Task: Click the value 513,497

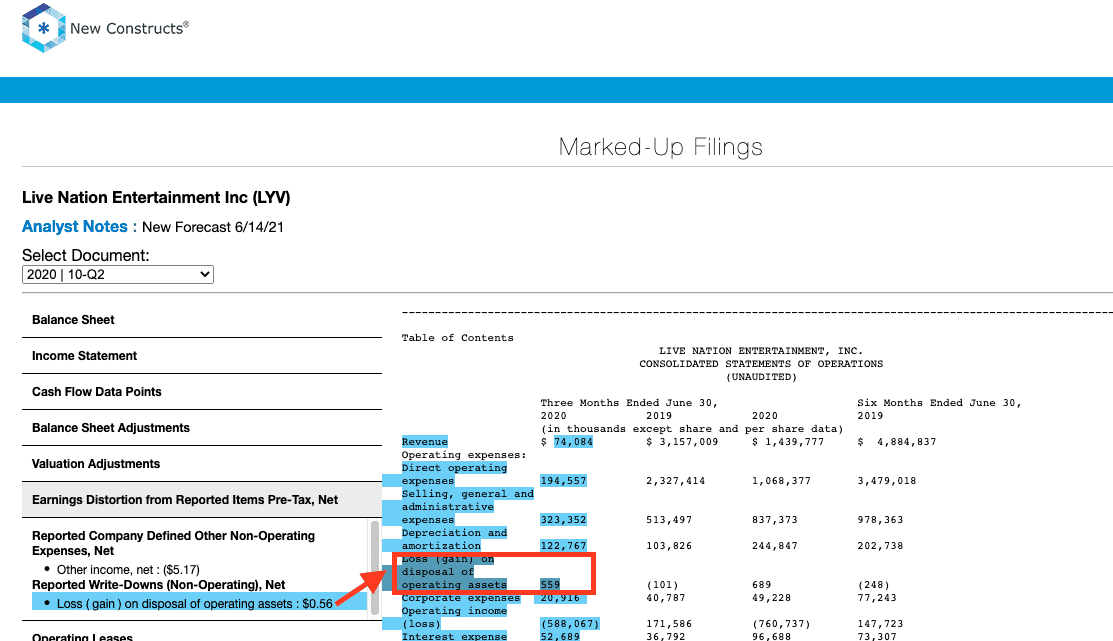Action: coord(669,520)
